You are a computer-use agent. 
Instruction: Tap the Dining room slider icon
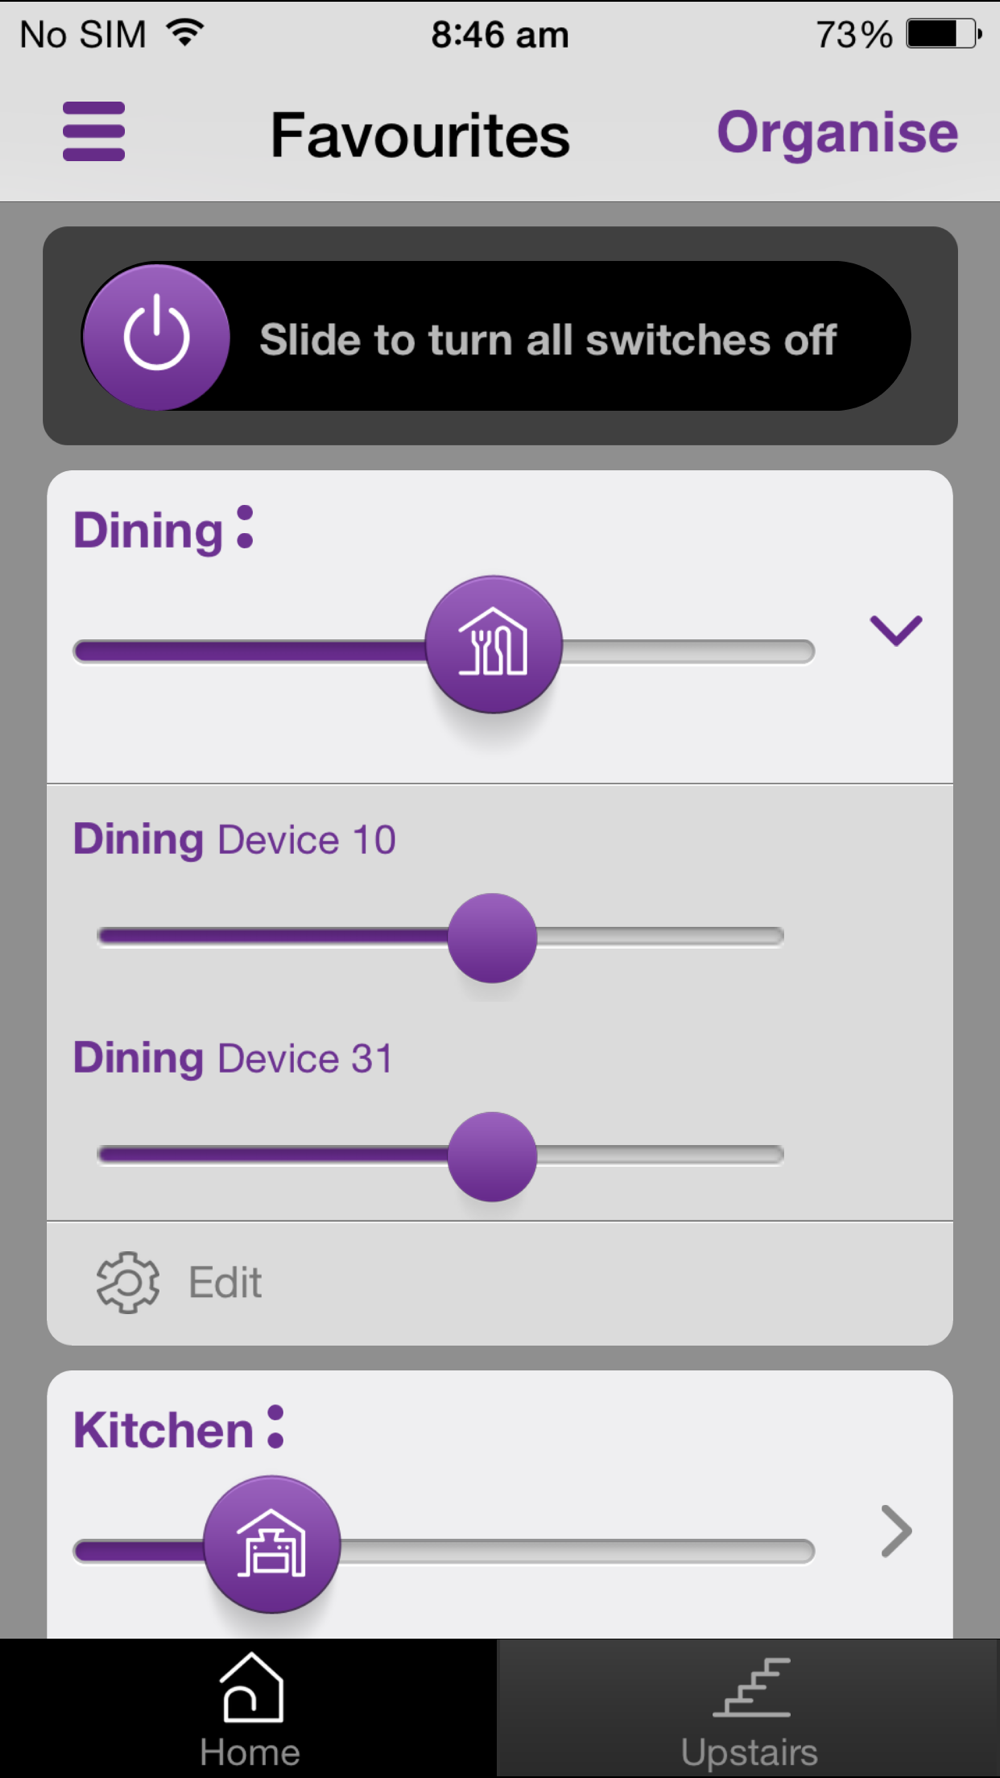[x=493, y=645]
